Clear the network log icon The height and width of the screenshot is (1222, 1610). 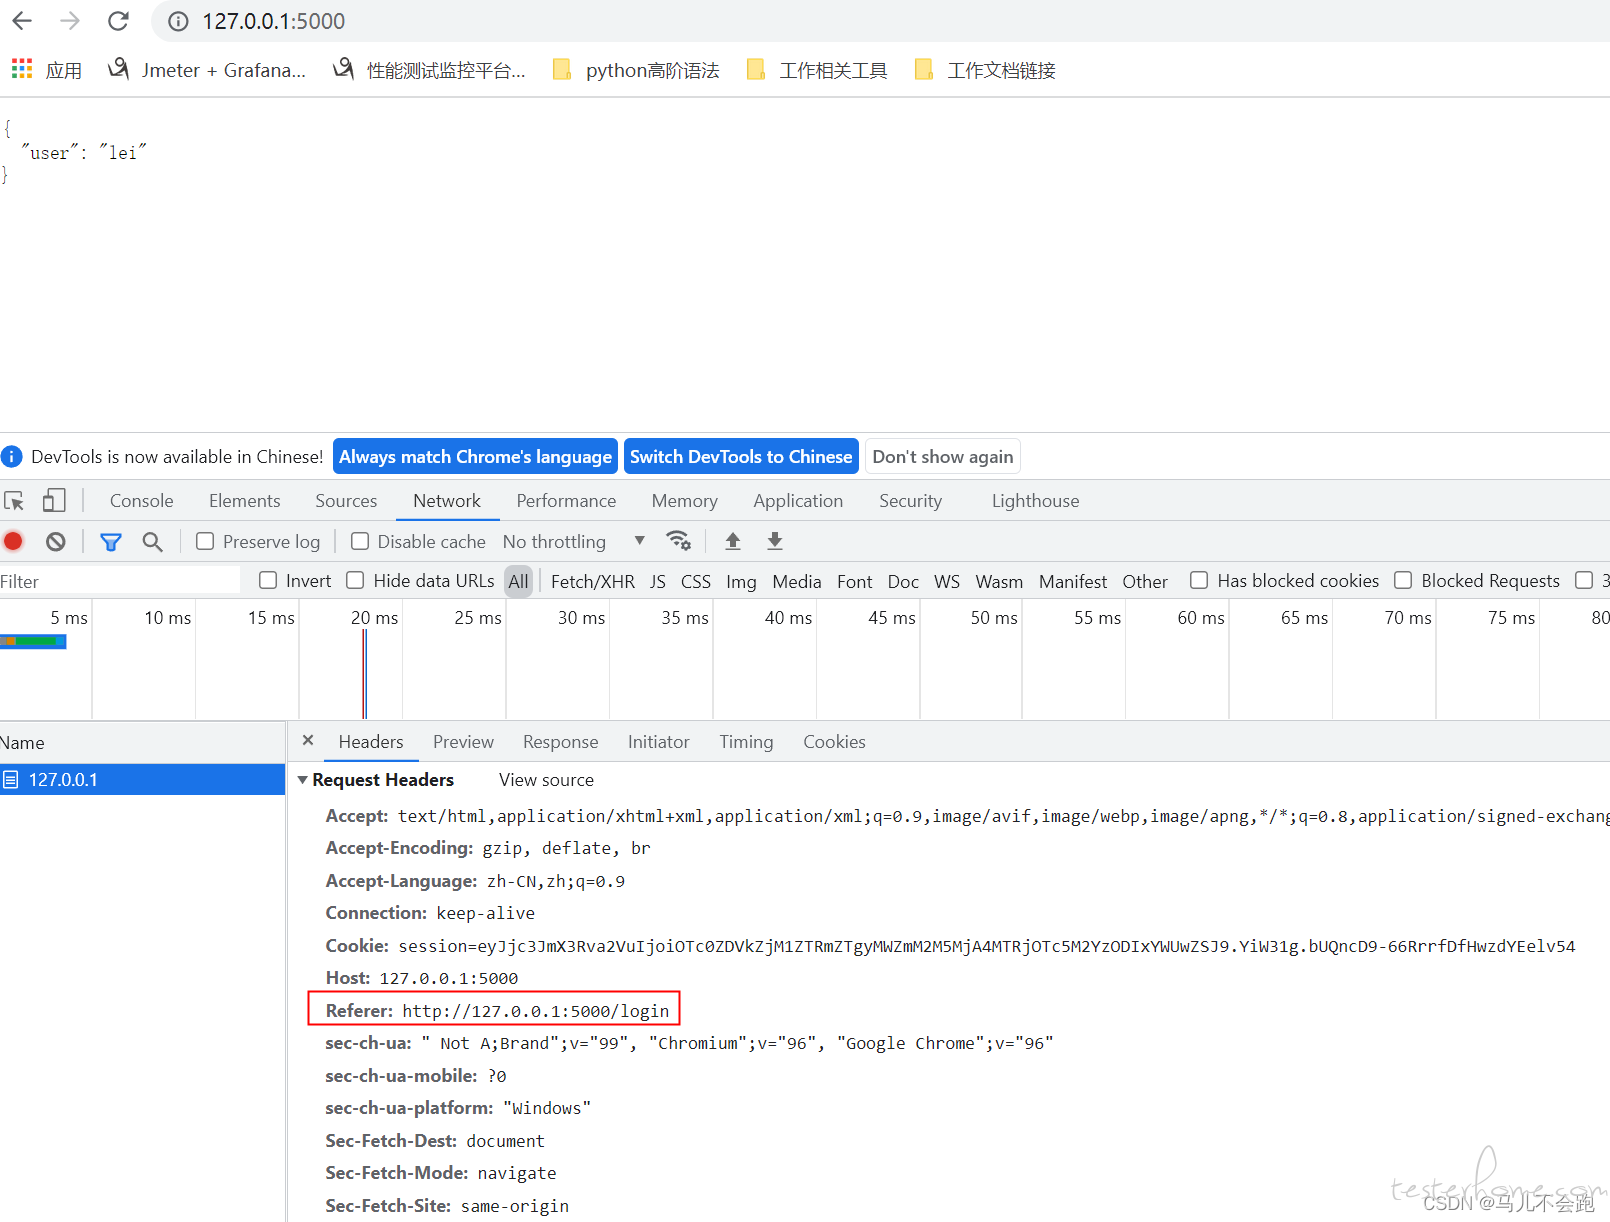point(56,541)
